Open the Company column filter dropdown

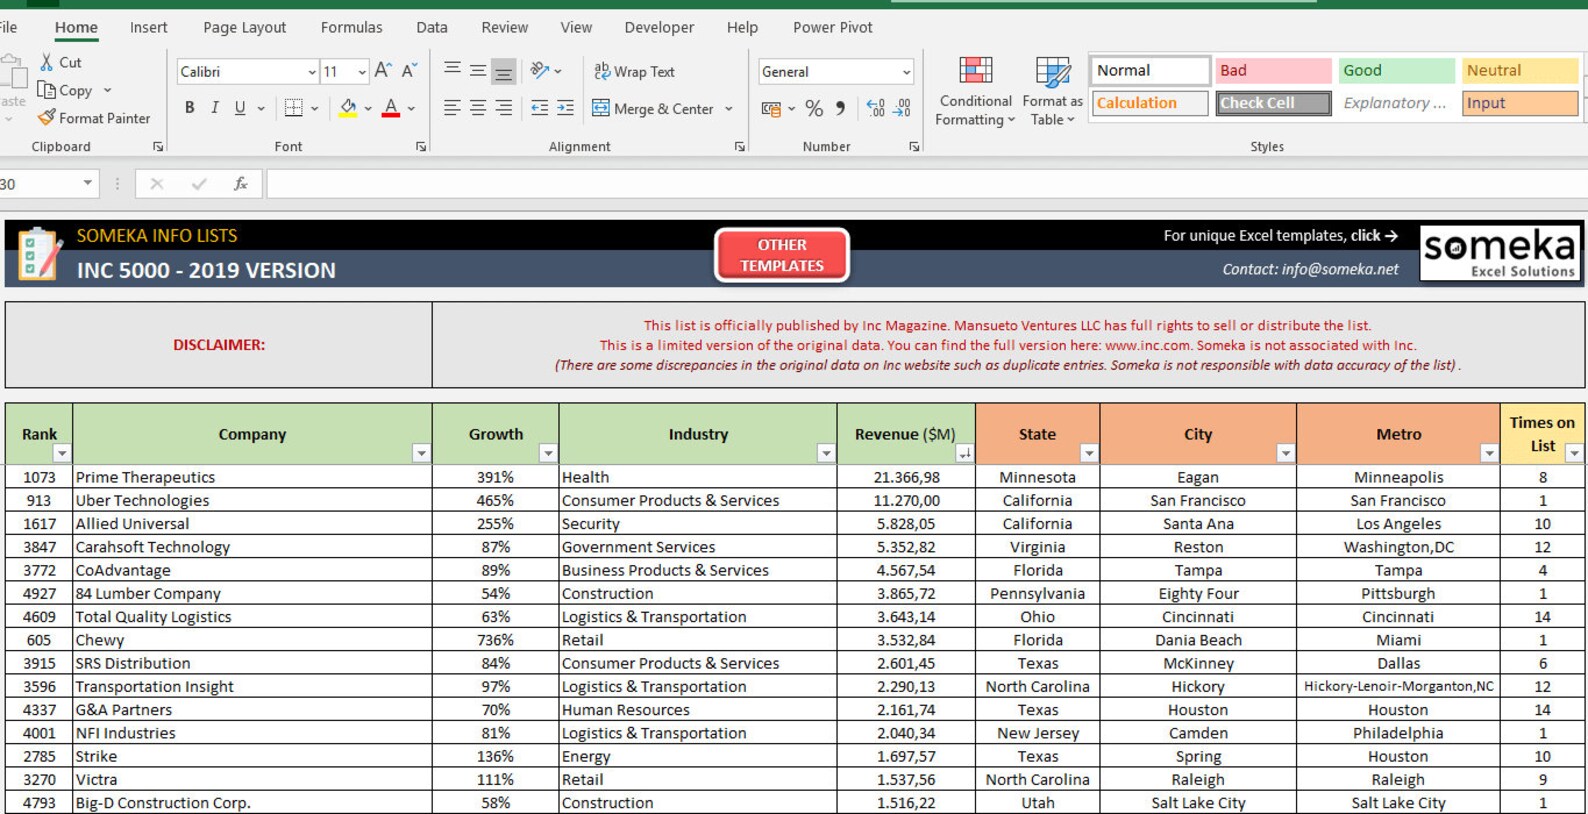point(421,454)
